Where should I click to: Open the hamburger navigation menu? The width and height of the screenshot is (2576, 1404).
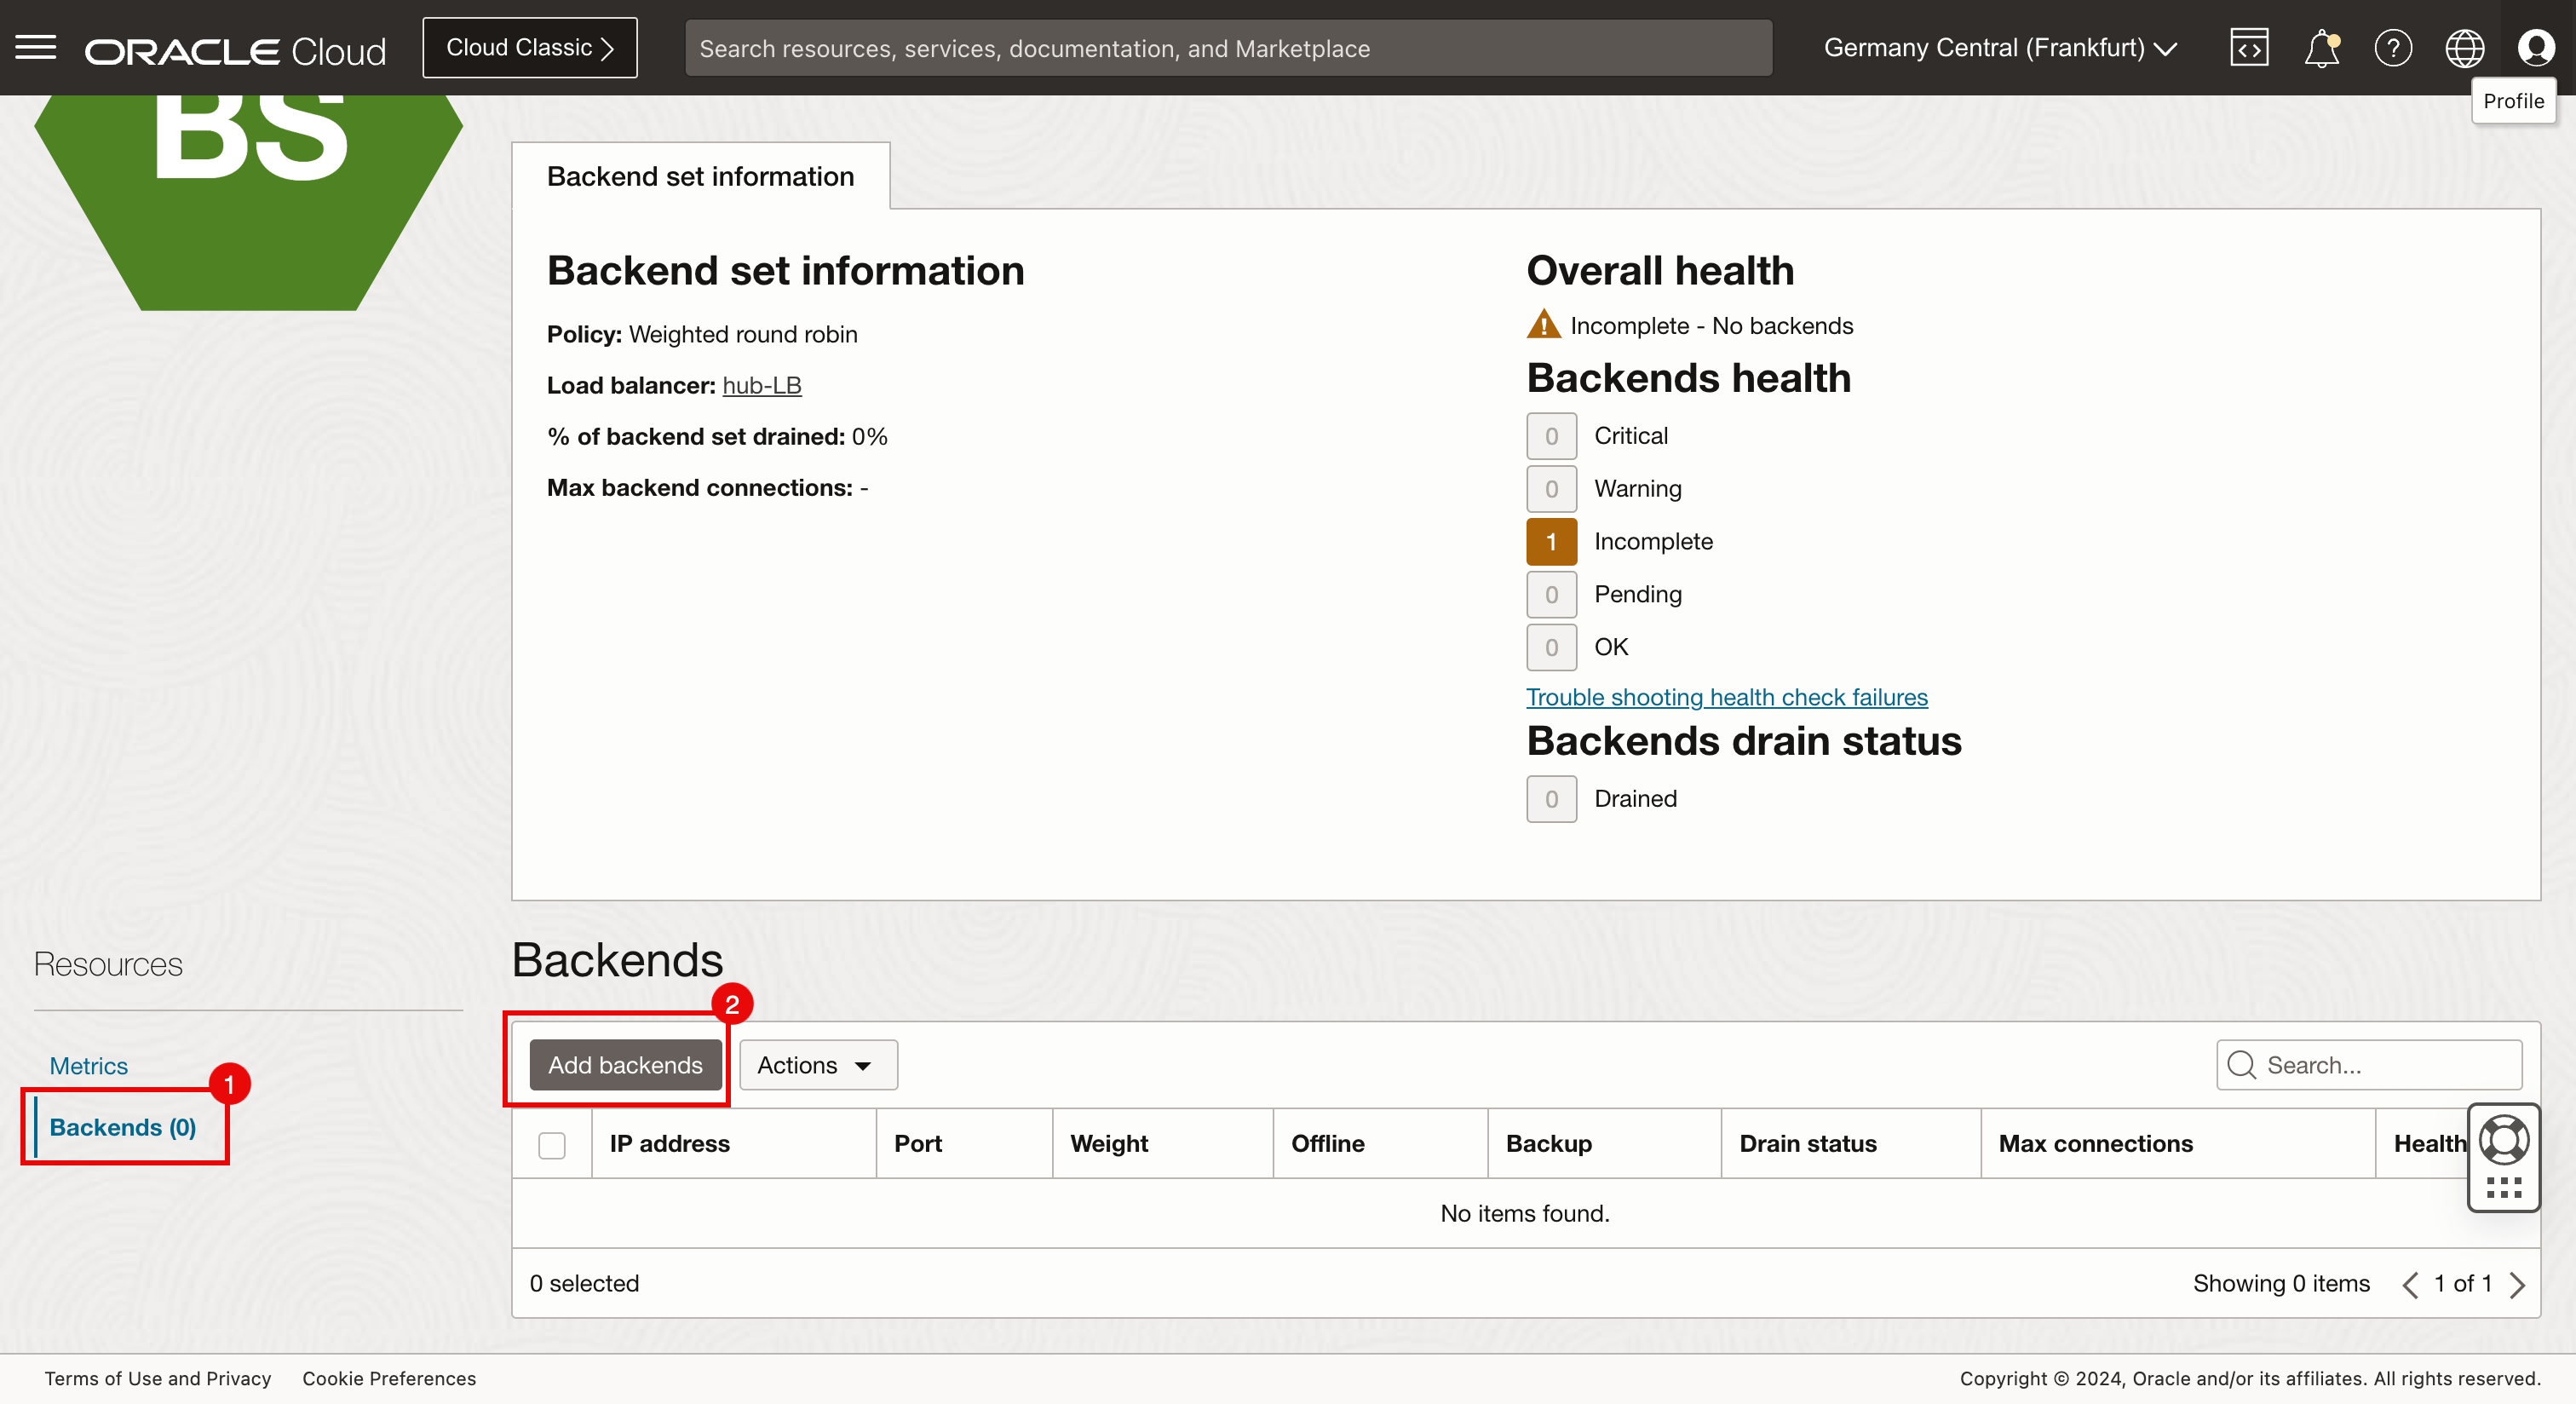[x=36, y=47]
